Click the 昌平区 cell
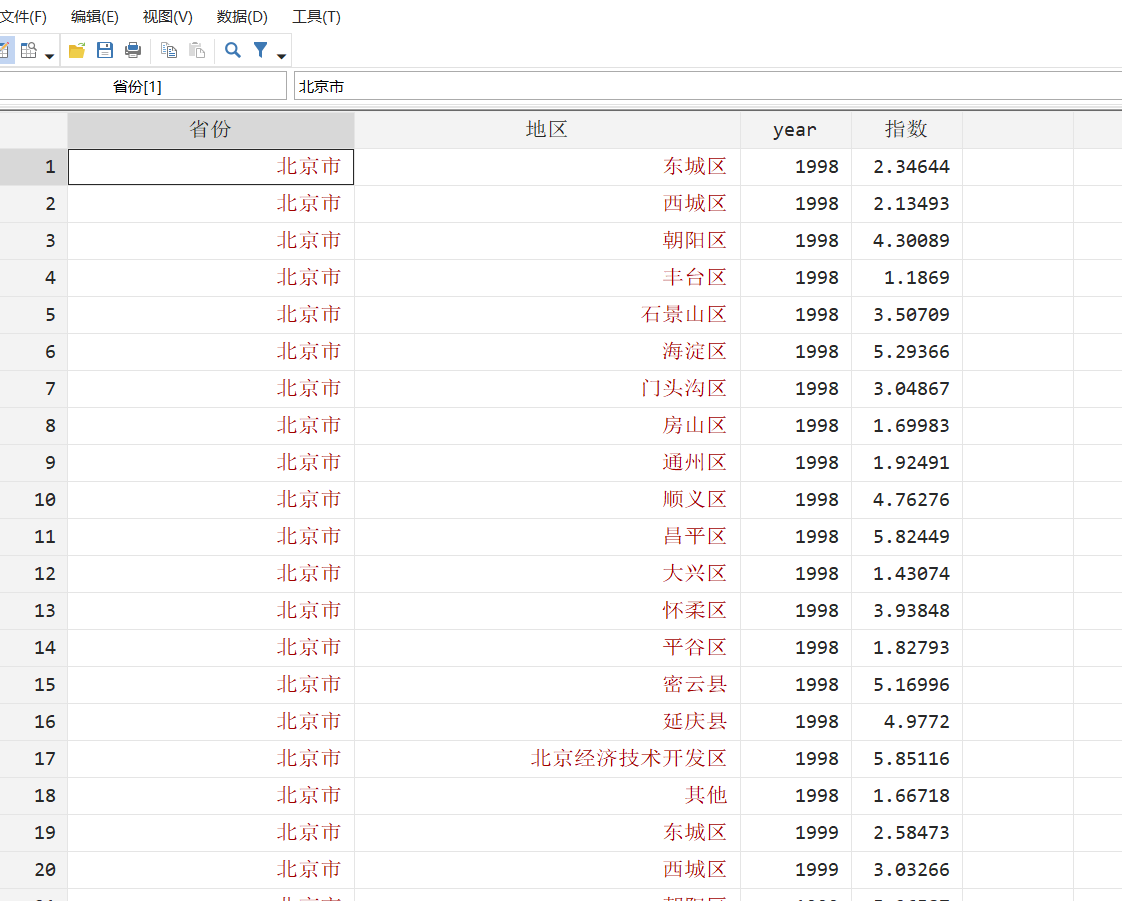The width and height of the screenshot is (1122, 901). pyautogui.click(x=547, y=537)
